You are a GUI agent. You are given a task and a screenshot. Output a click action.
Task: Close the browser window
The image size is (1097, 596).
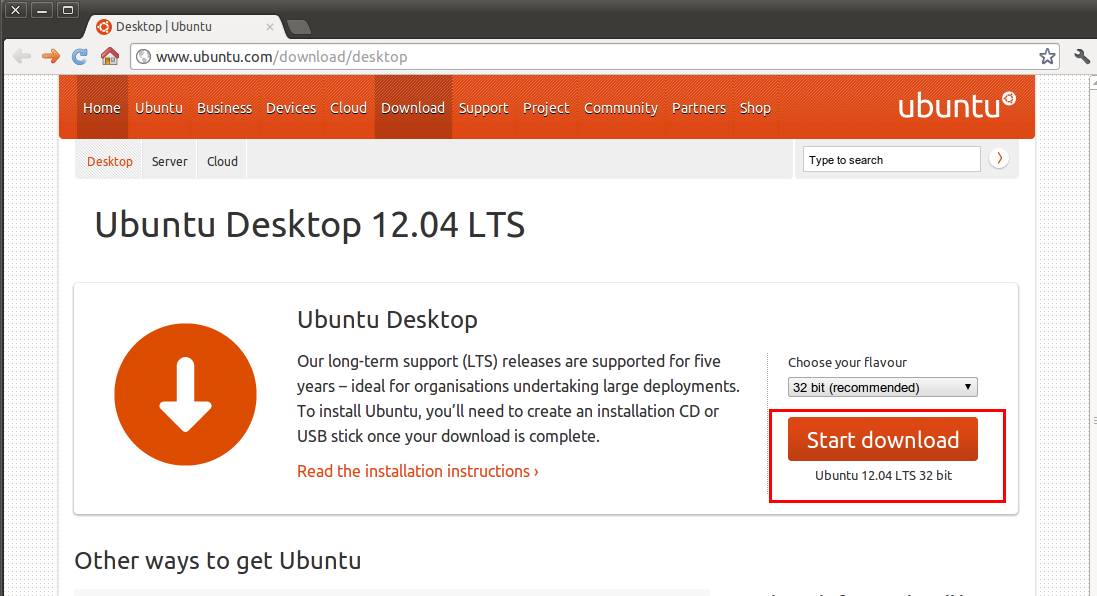[15, 10]
